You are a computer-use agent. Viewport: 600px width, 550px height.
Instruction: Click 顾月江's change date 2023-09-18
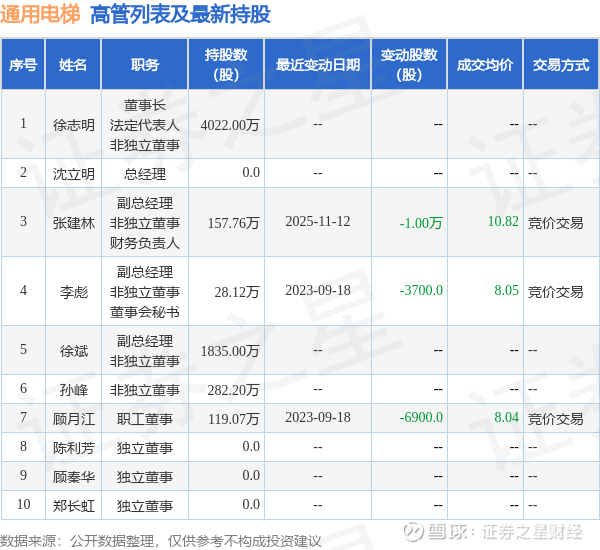[318, 417]
